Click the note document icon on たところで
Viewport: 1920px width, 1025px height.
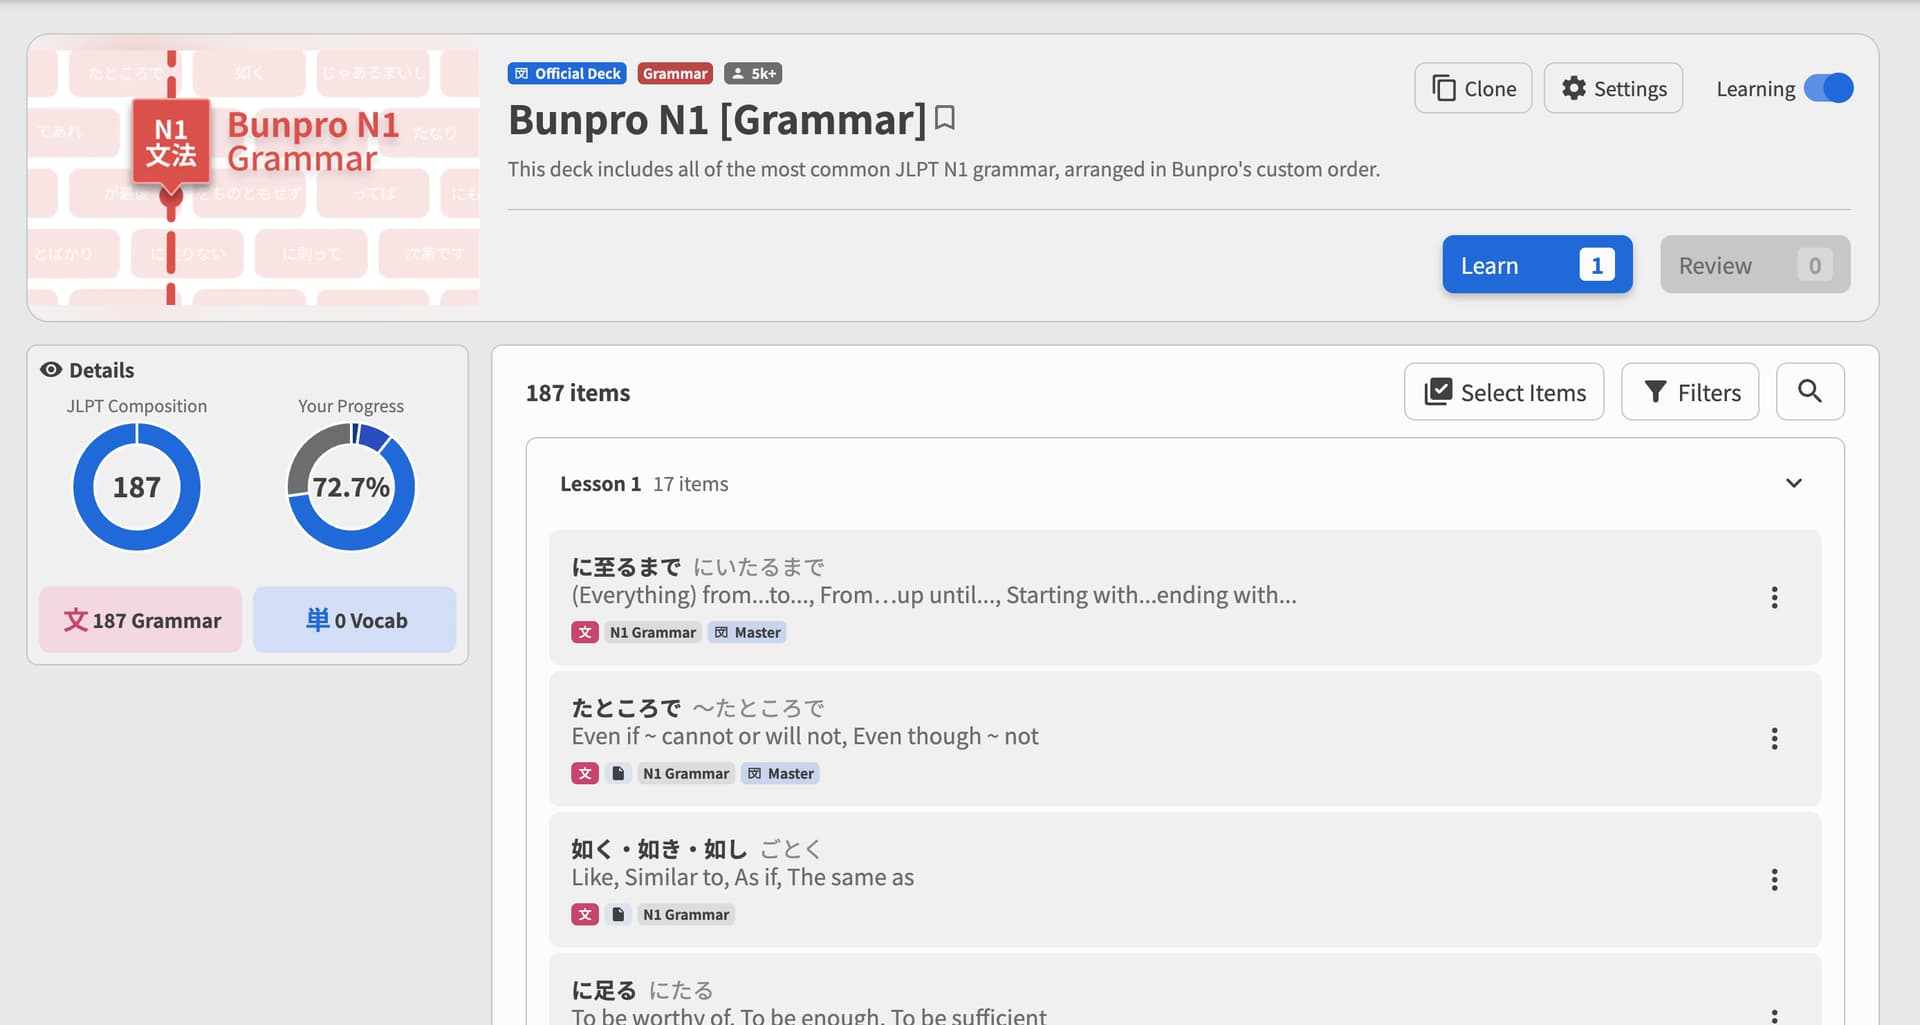[x=618, y=773]
